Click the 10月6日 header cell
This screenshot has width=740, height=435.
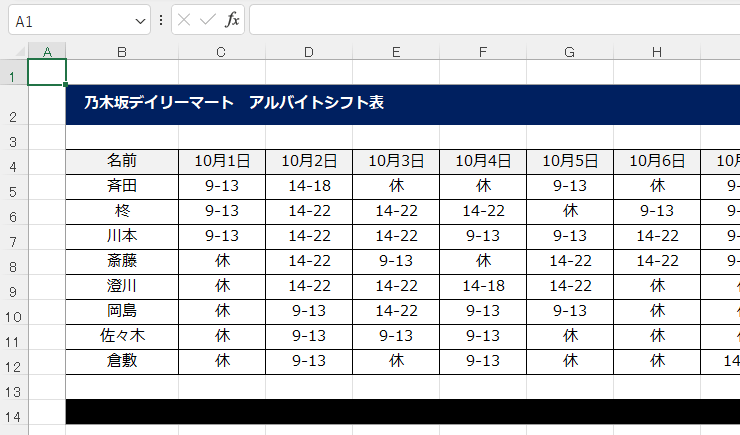tap(657, 162)
